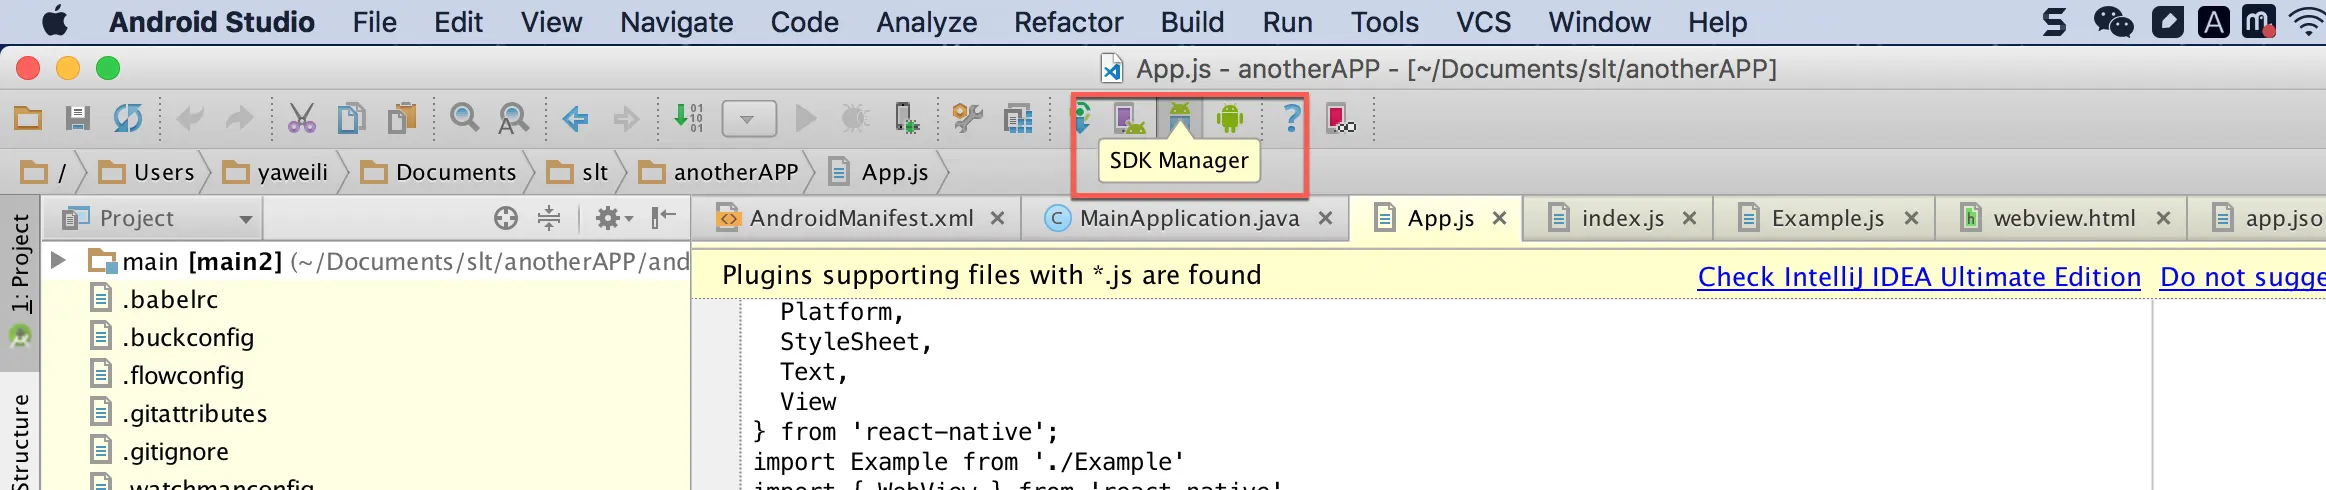Expand the main [main2] tree node
2326x490 pixels.
point(58,261)
